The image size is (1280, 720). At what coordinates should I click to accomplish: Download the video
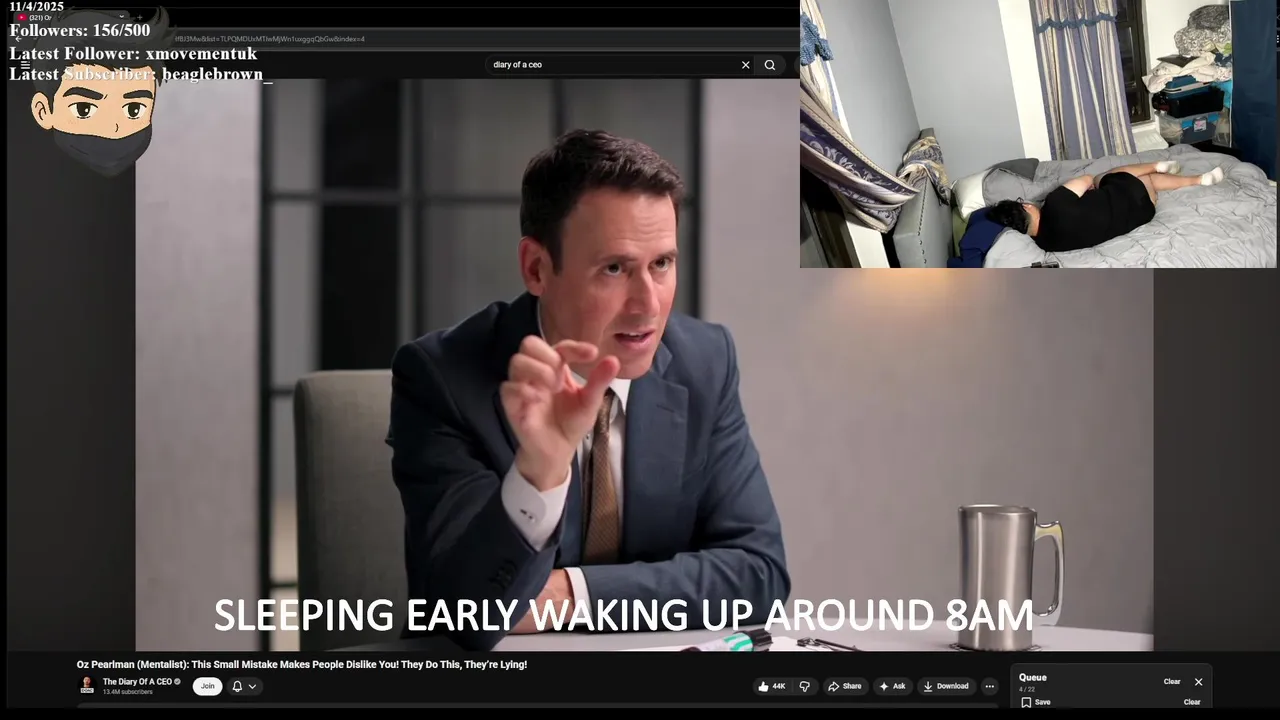point(946,686)
